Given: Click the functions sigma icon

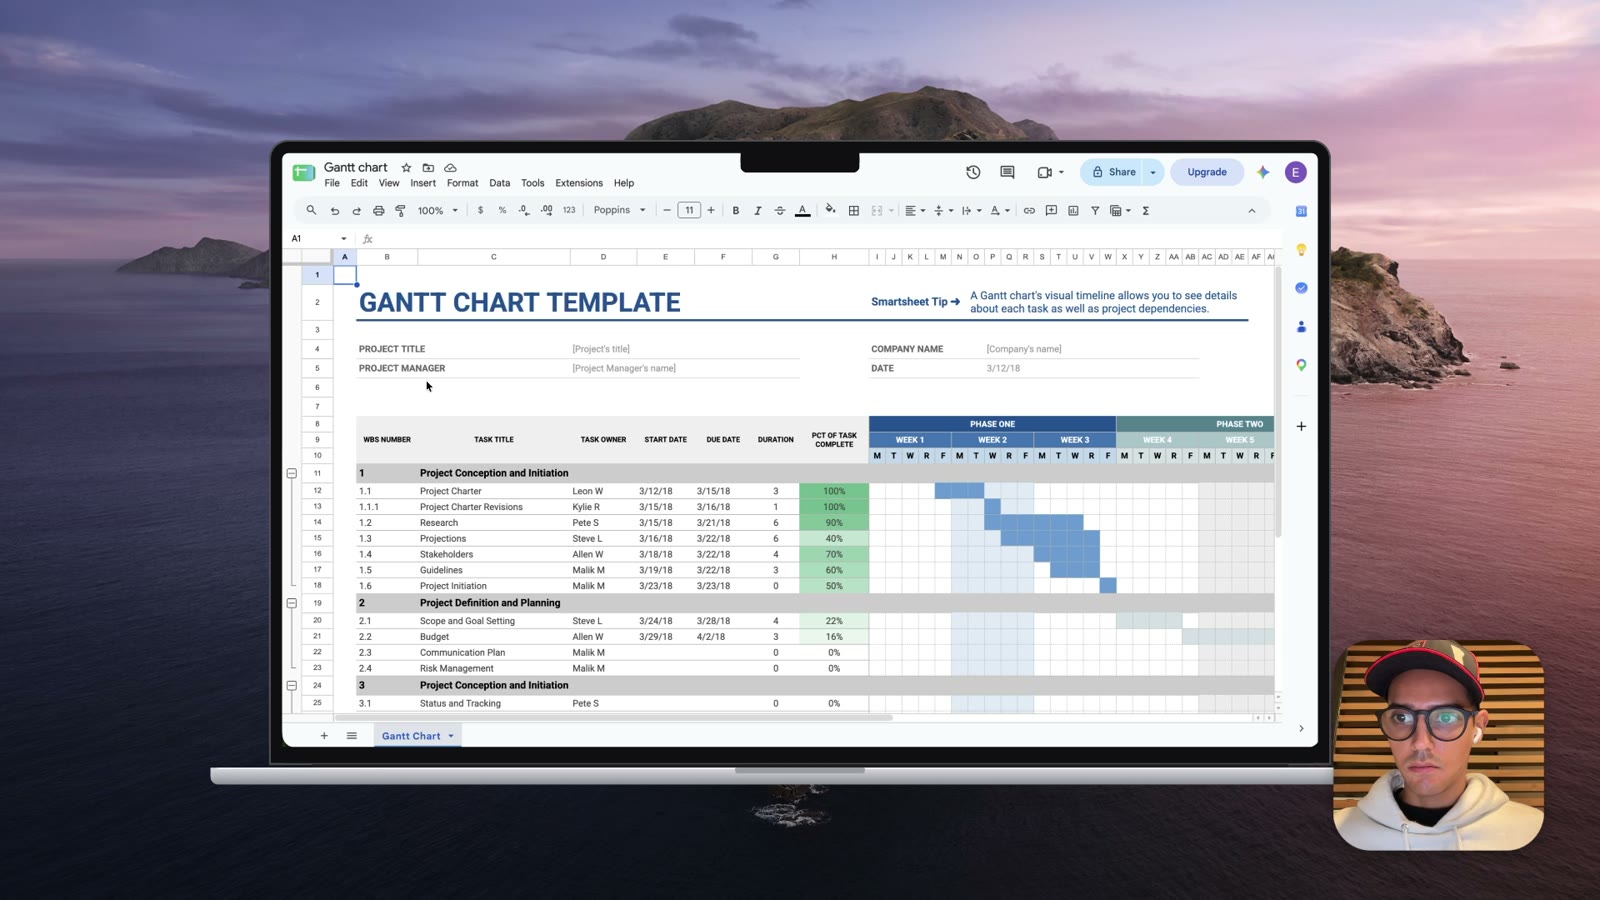Looking at the screenshot, I should point(1146,211).
